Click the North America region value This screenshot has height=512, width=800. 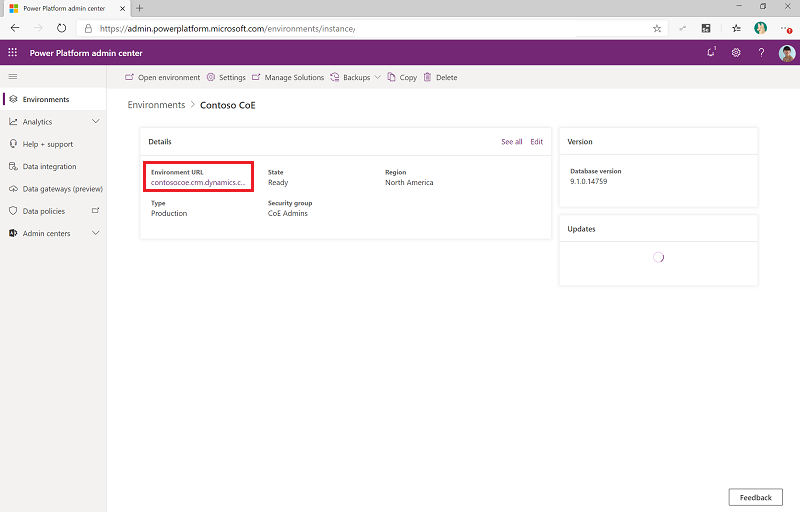[x=409, y=183]
